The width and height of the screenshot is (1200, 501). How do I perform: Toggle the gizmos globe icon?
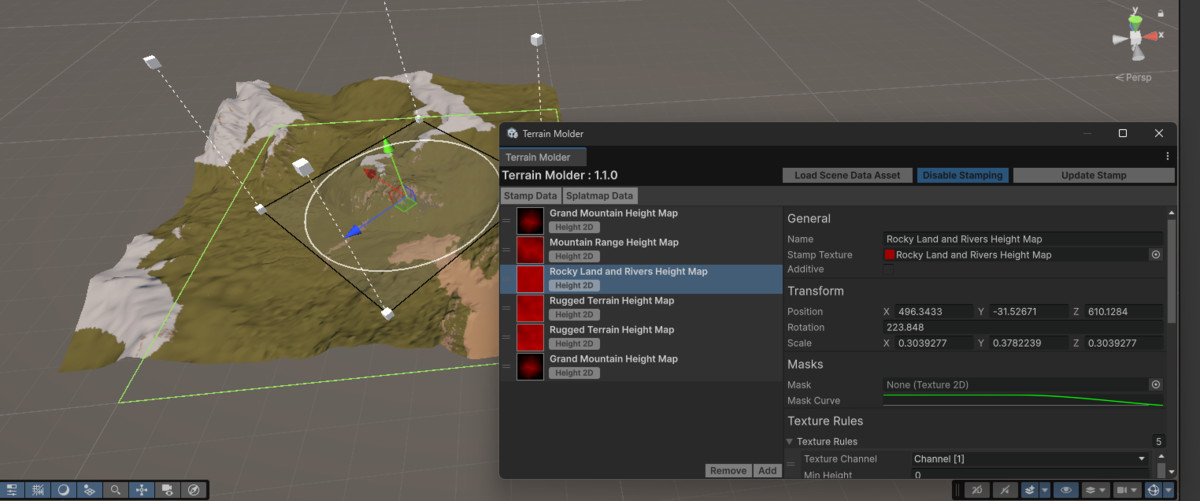pyautogui.click(x=1153, y=490)
